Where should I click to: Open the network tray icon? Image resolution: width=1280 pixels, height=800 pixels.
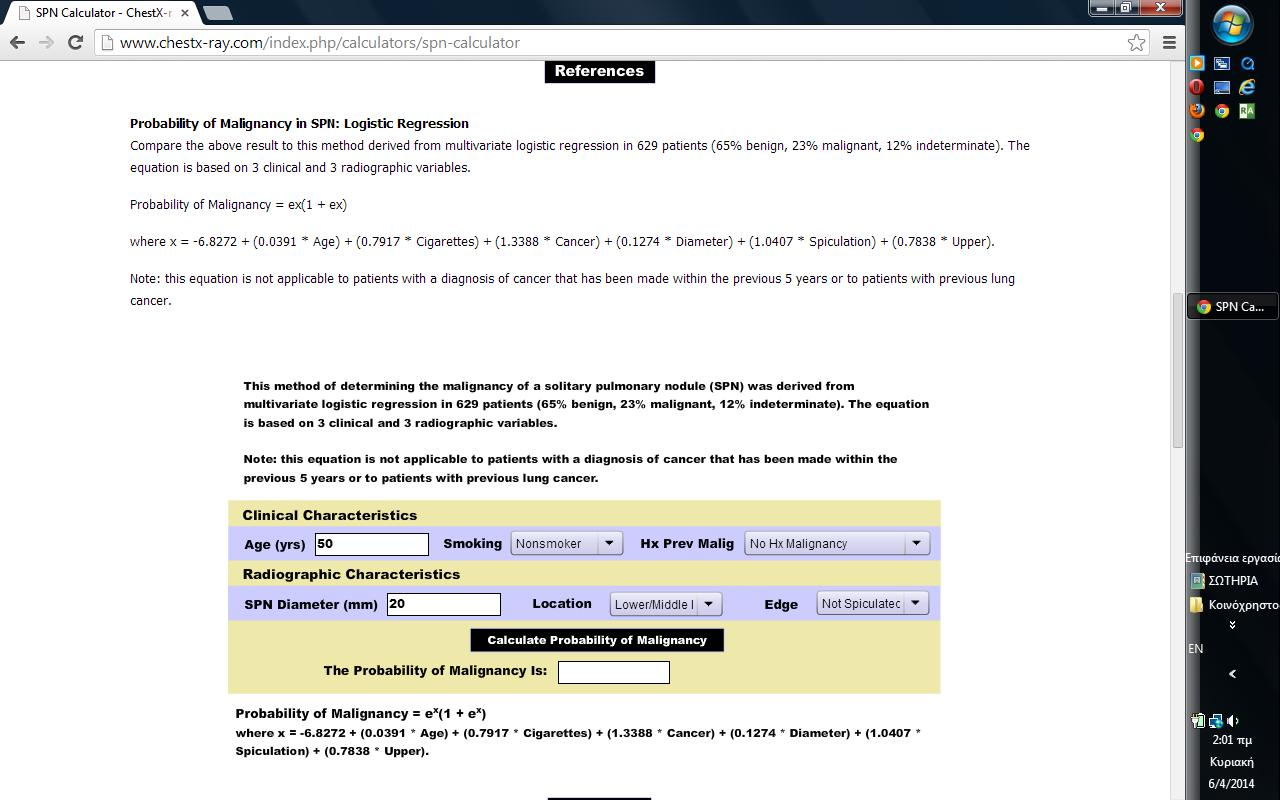[1216, 720]
